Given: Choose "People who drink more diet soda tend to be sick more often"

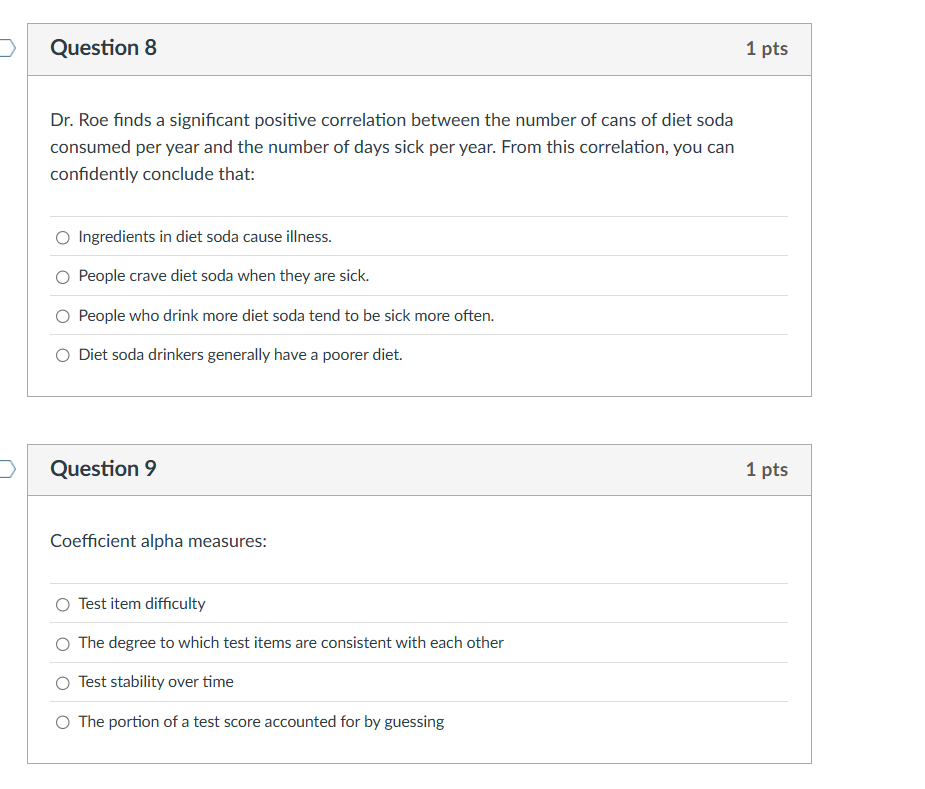Looking at the screenshot, I should (x=62, y=316).
